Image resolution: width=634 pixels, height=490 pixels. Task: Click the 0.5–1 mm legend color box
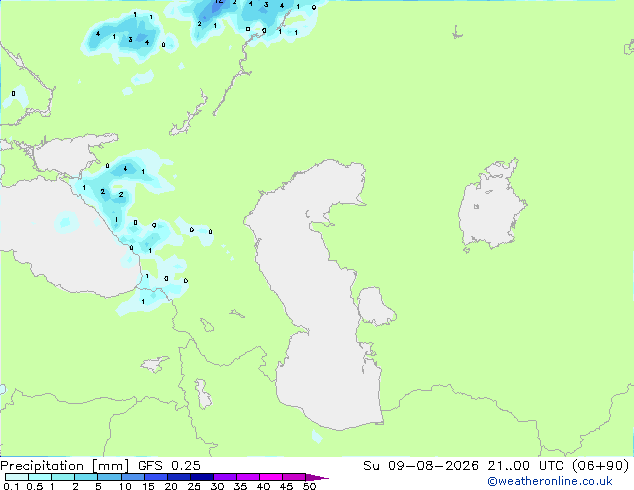coord(40,477)
